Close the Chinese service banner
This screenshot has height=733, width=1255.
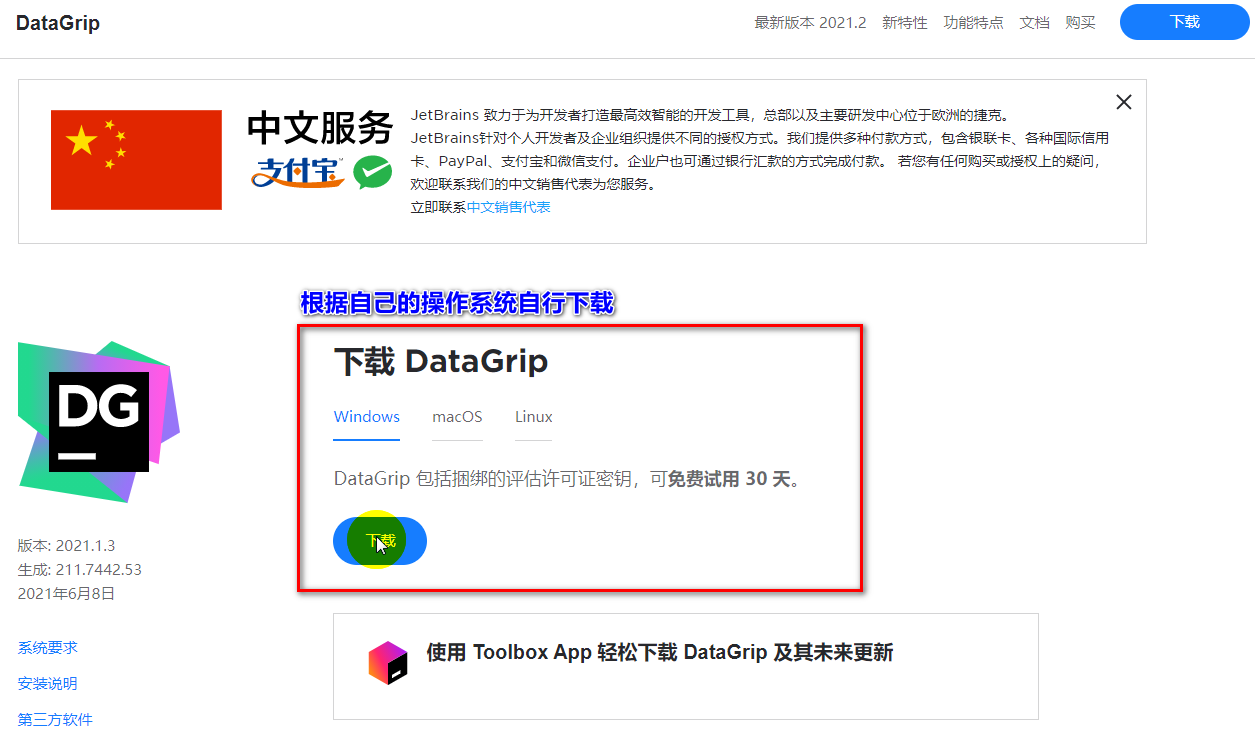point(1124,102)
